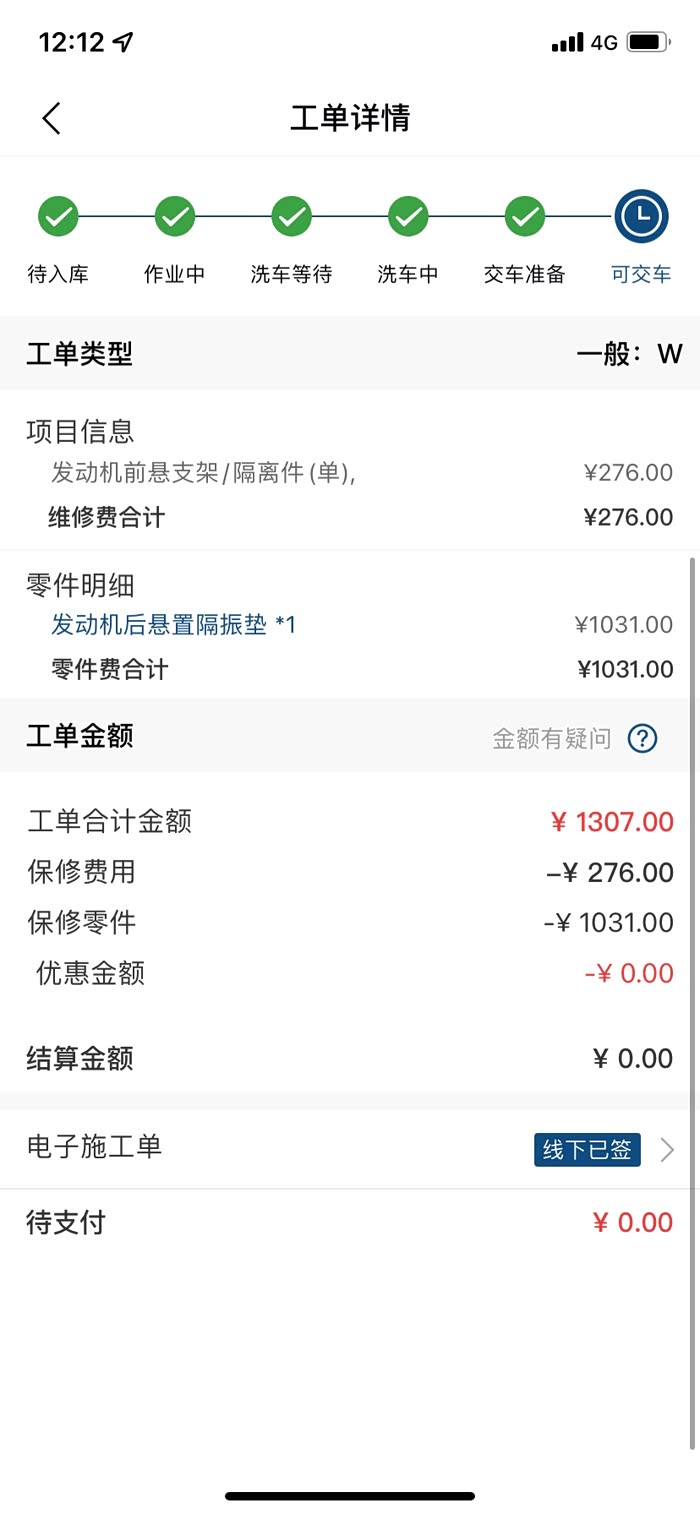Tap the 工单合计金额 ¥ 1307.00 value
Viewport: 700px width, 1514px height.
point(612,822)
